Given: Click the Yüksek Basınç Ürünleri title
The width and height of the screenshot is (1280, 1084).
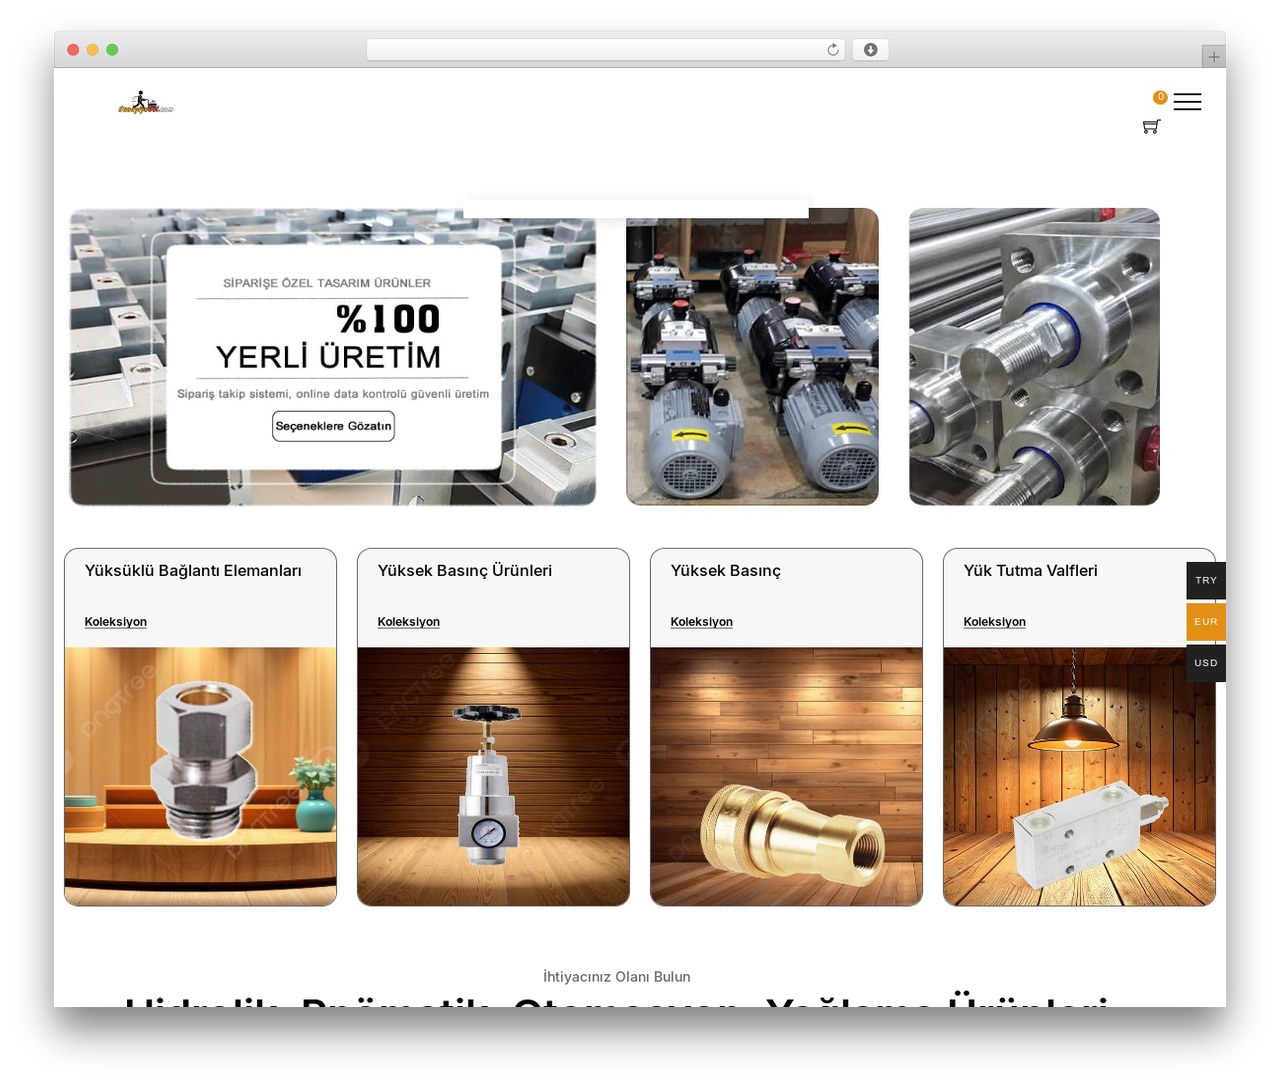Looking at the screenshot, I should point(465,571).
